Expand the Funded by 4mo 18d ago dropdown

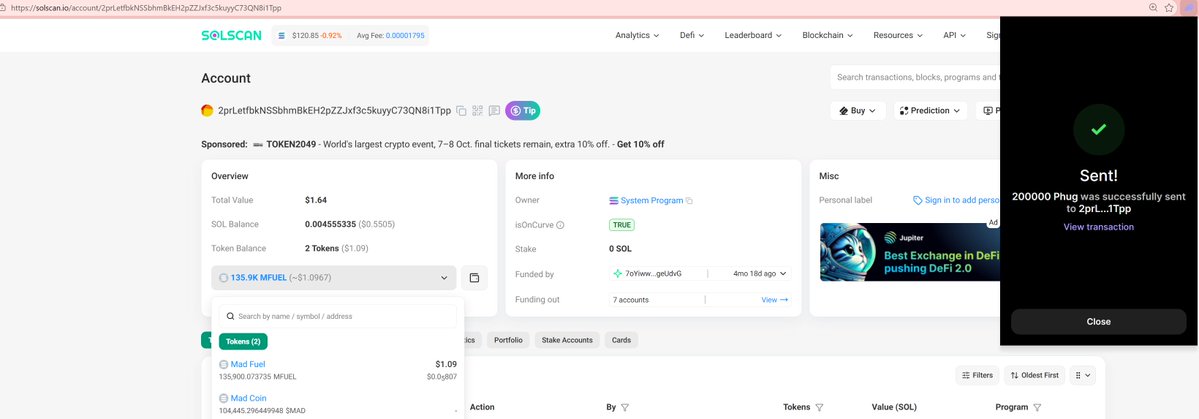click(760, 274)
